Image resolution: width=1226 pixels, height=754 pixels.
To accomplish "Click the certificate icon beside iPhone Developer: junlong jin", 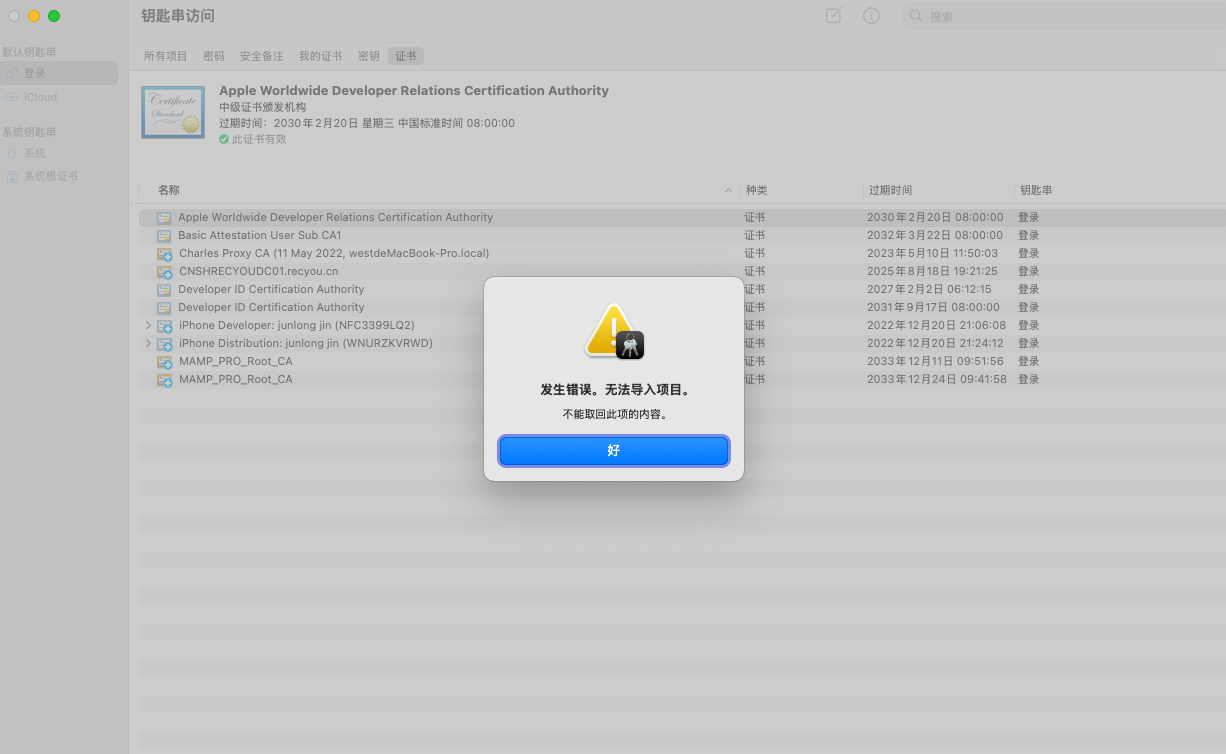I will 164,326.
